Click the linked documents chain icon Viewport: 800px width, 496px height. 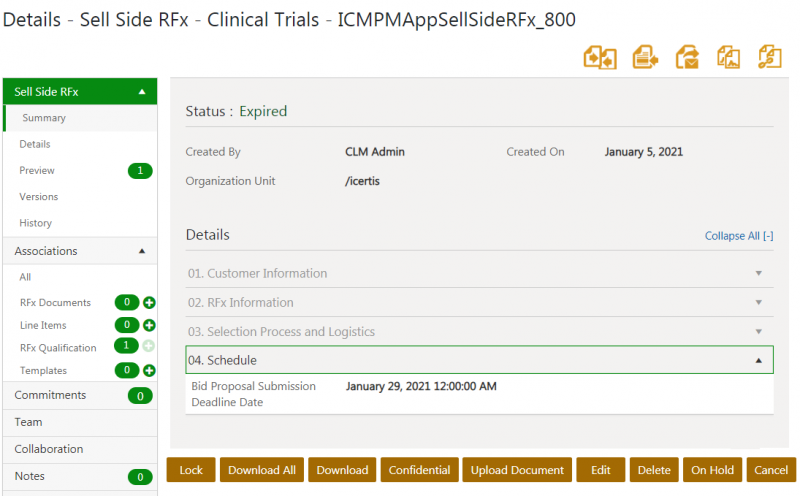click(x=769, y=57)
